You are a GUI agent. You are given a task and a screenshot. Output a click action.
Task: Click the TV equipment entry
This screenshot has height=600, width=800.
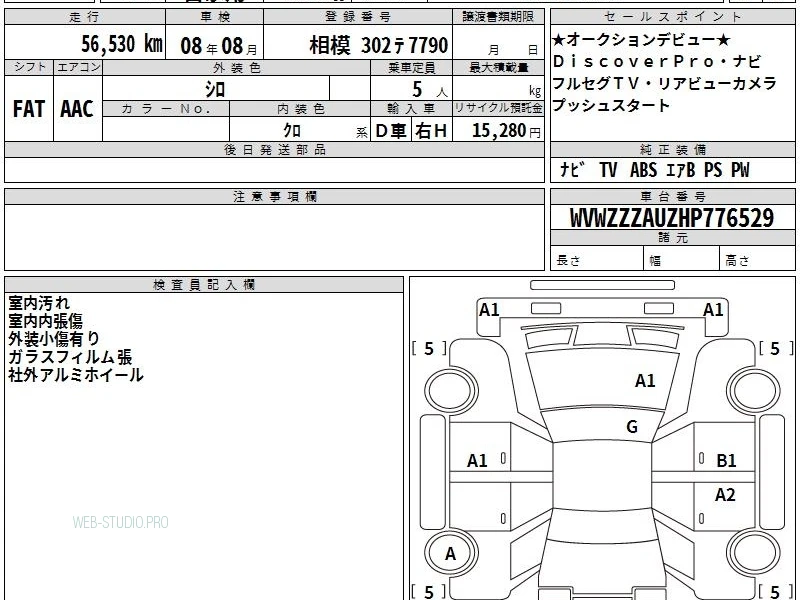pos(608,169)
